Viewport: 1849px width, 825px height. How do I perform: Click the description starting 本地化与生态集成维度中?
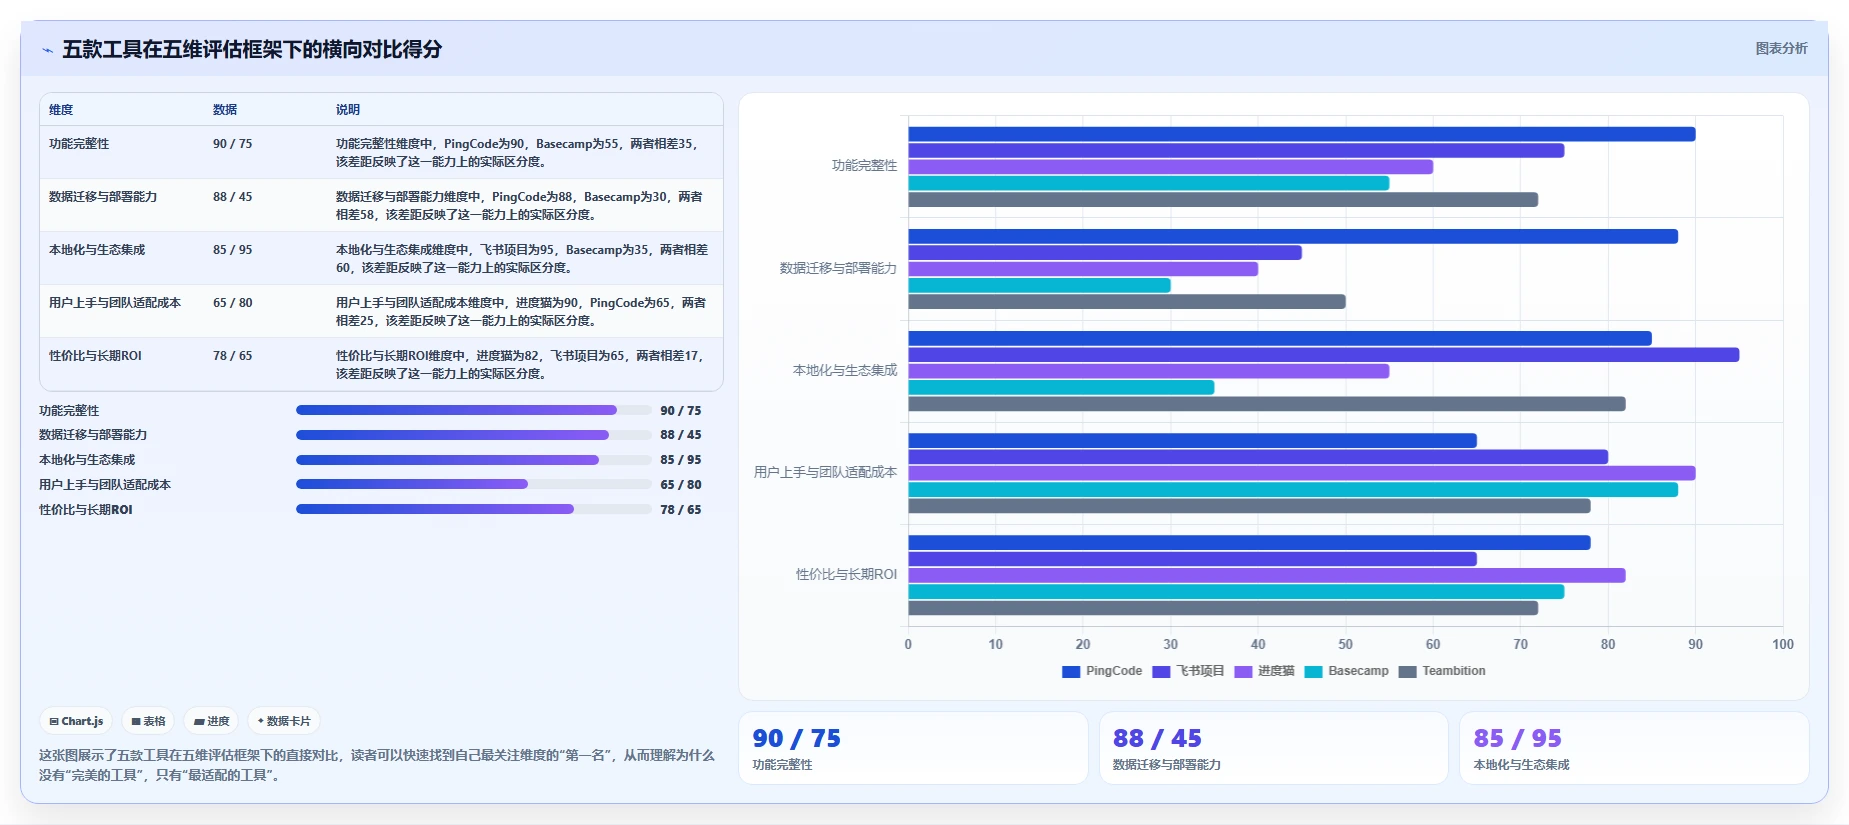(x=522, y=259)
